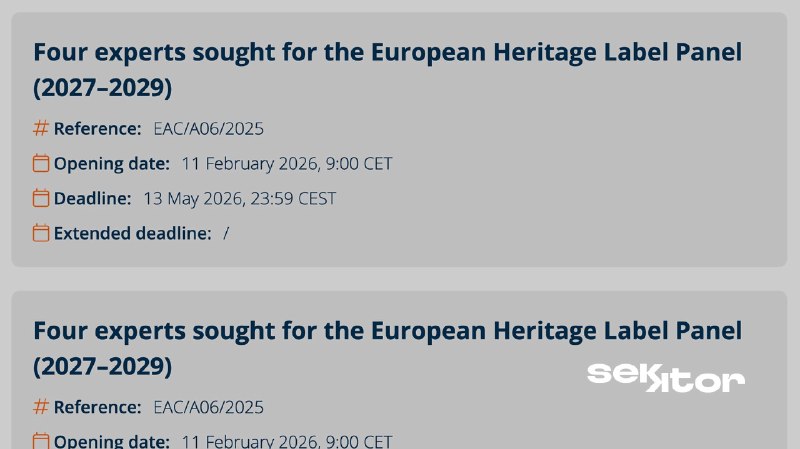Screen dimensions: 800x449
Task: Click the Deadline label
Action: click(92, 198)
